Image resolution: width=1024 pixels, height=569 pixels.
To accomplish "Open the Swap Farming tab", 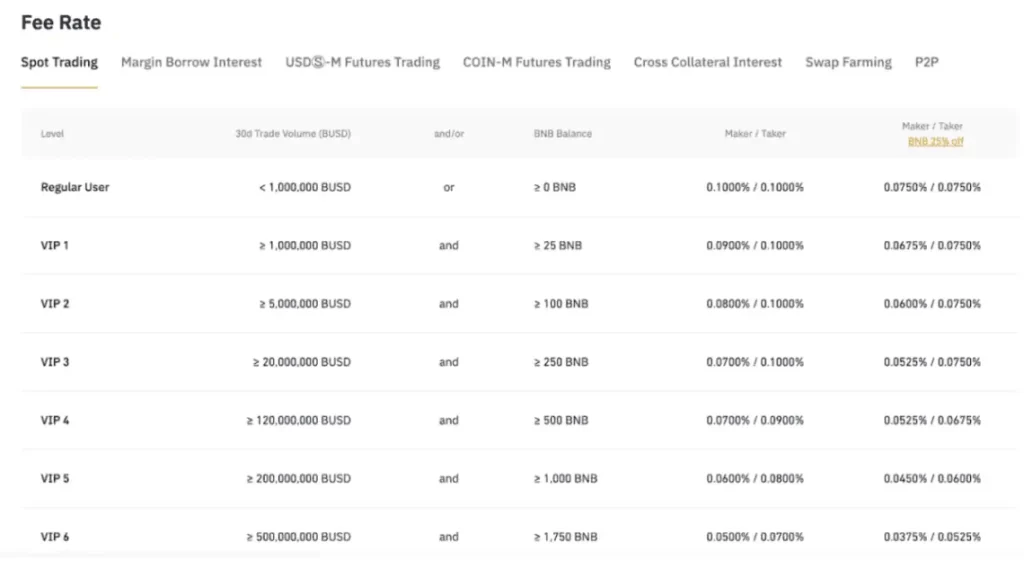I will click(x=848, y=62).
